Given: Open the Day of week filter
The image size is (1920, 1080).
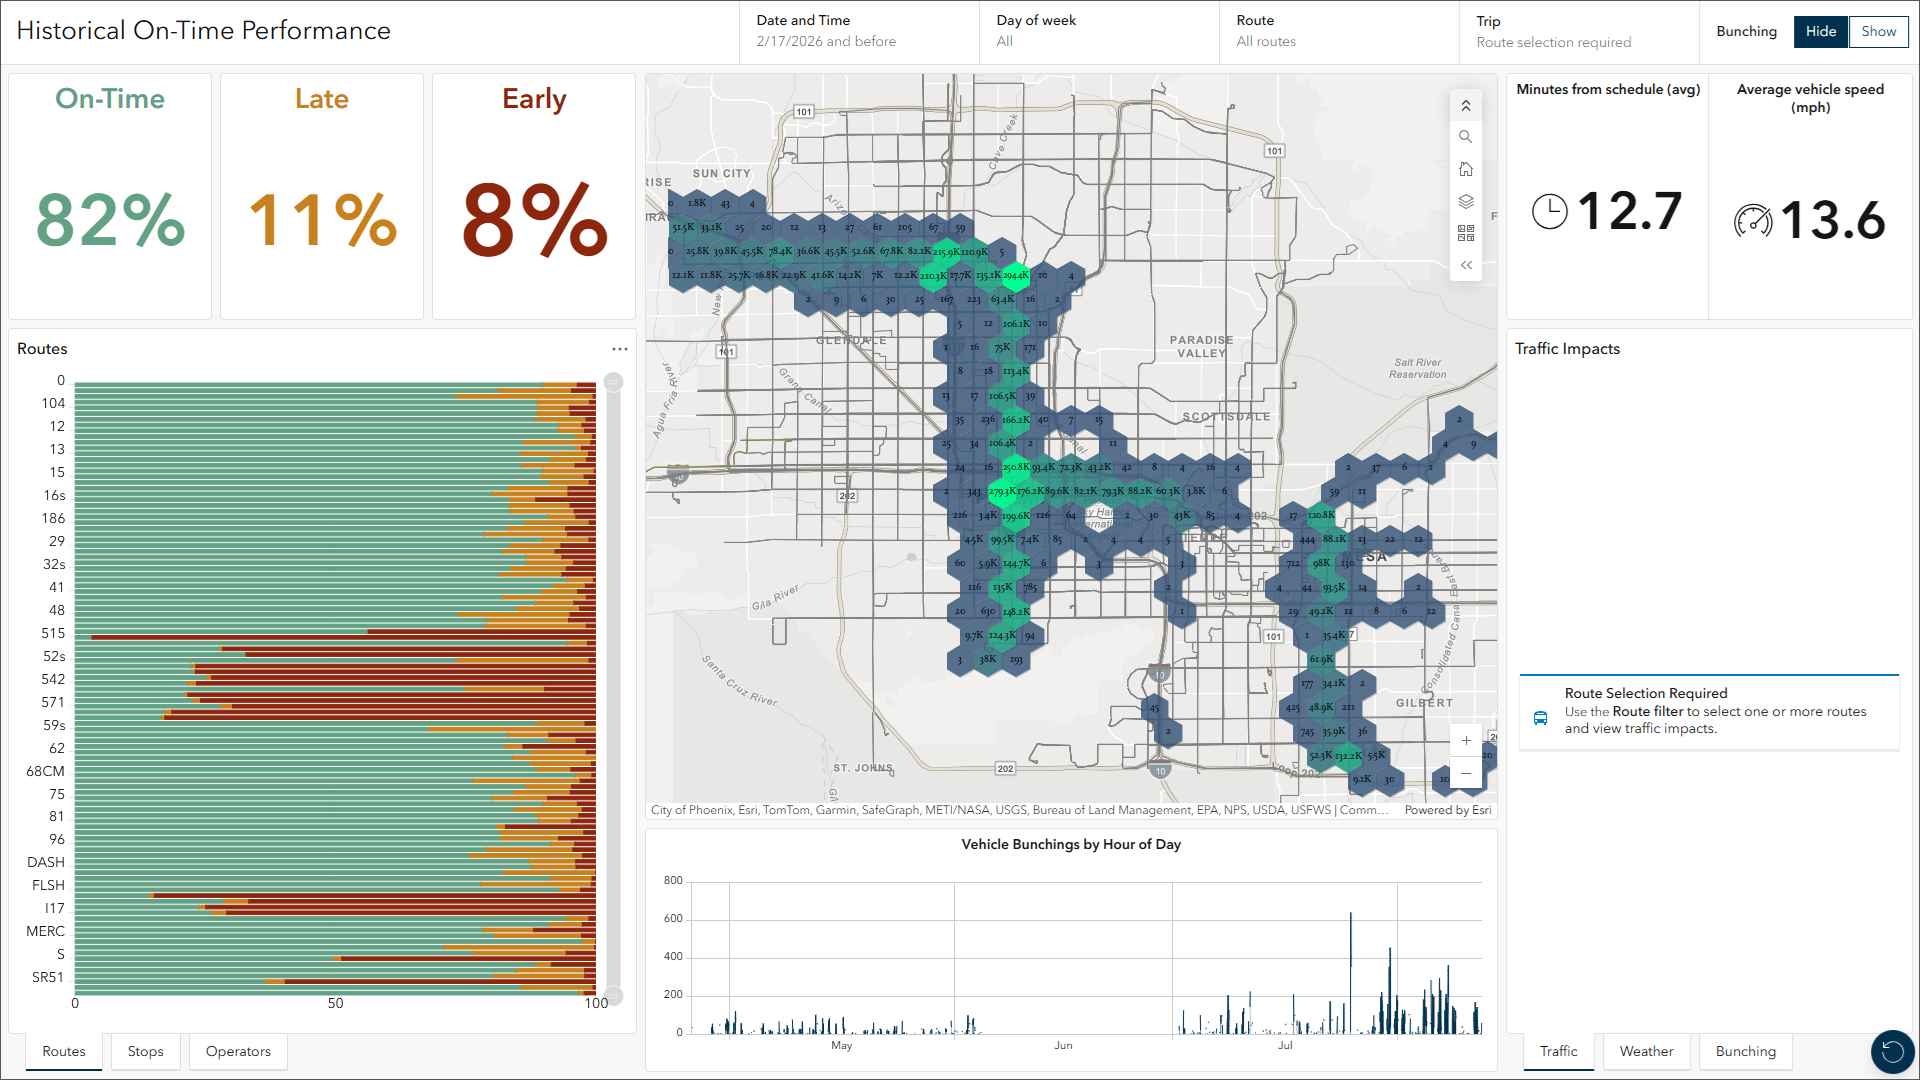Looking at the screenshot, I should (1099, 32).
